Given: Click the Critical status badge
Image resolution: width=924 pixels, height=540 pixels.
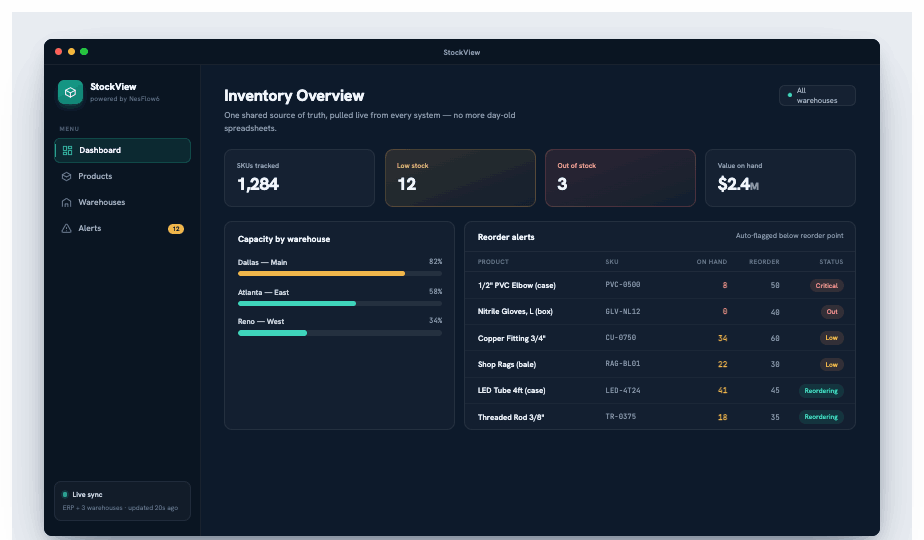Looking at the screenshot, I should (x=826, y=285).
